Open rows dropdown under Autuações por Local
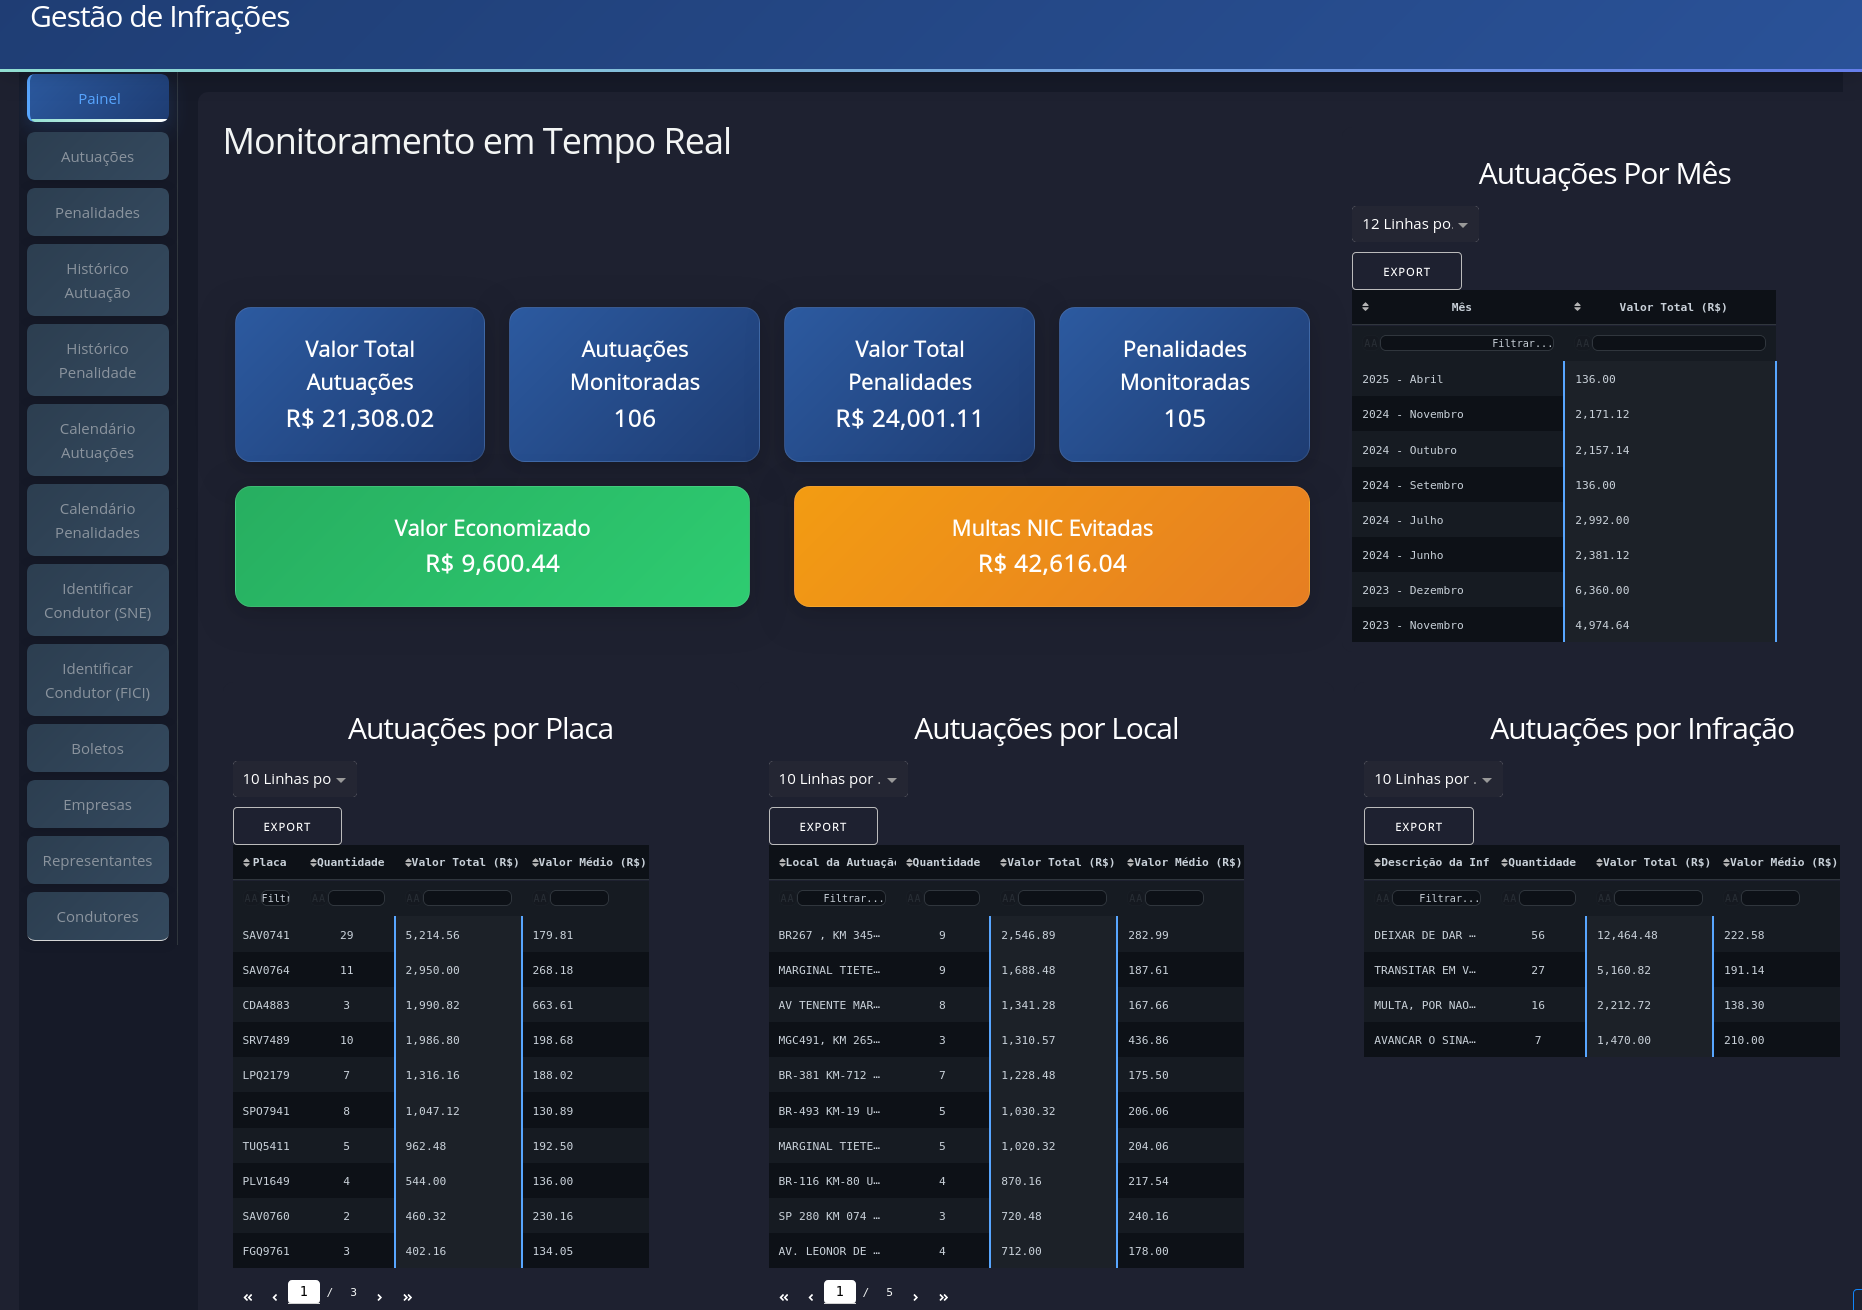This screenshot has height=1310, width=1862. 837,779
